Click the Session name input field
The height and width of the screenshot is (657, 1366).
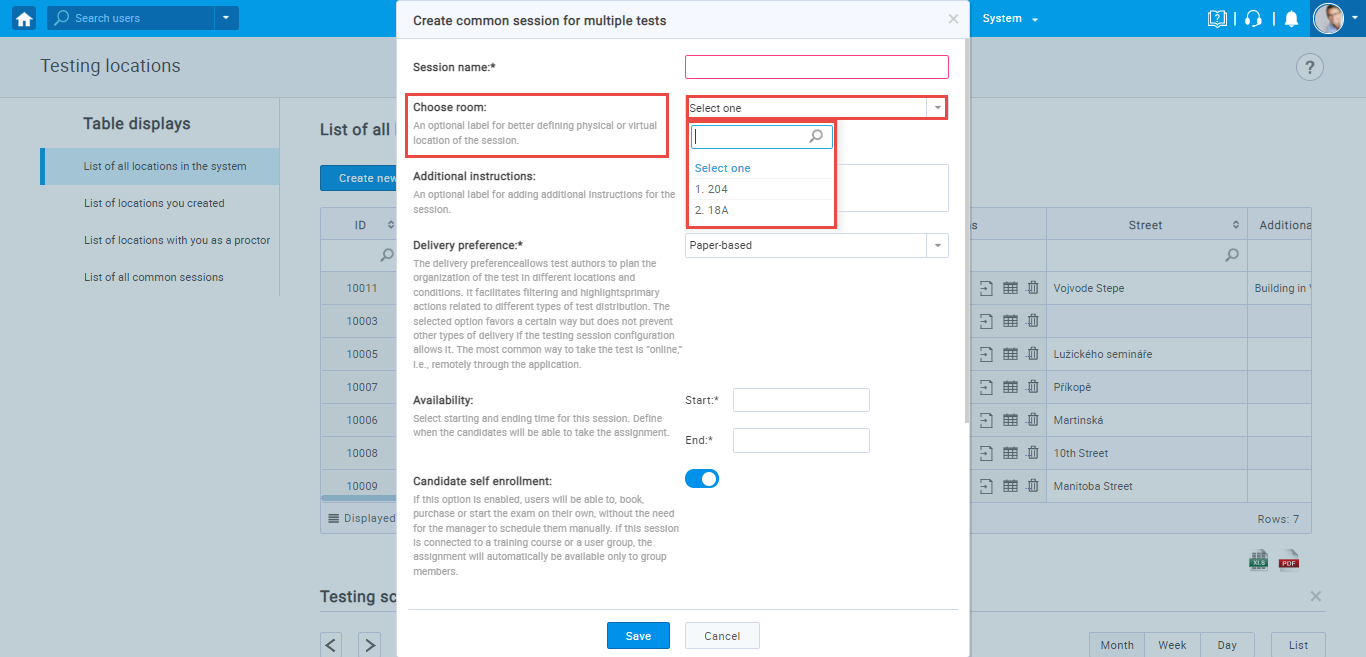coord(816,67)
